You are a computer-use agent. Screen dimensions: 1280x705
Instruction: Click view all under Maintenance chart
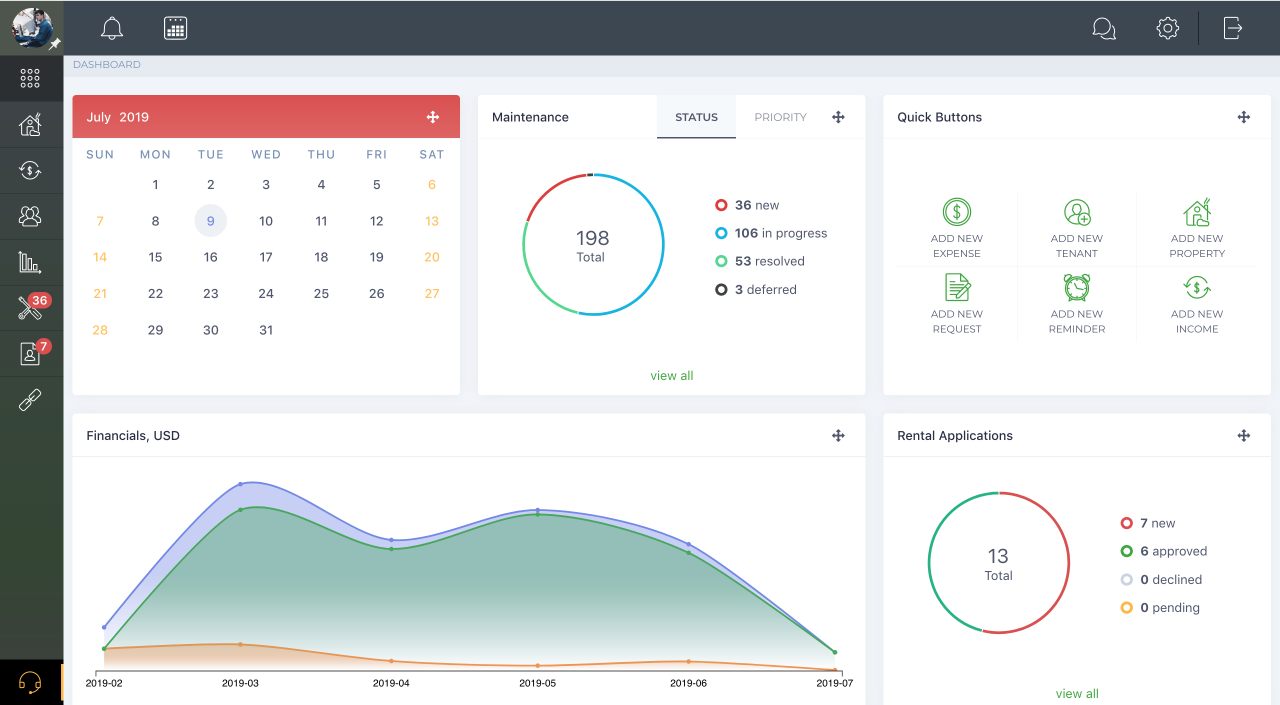(672, 375)
